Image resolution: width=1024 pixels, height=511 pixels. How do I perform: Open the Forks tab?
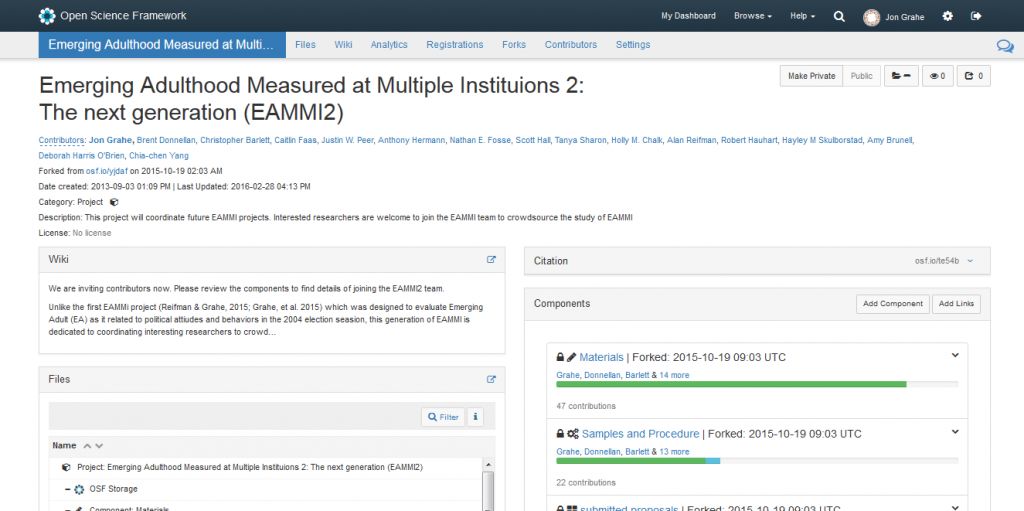(514, 44)
